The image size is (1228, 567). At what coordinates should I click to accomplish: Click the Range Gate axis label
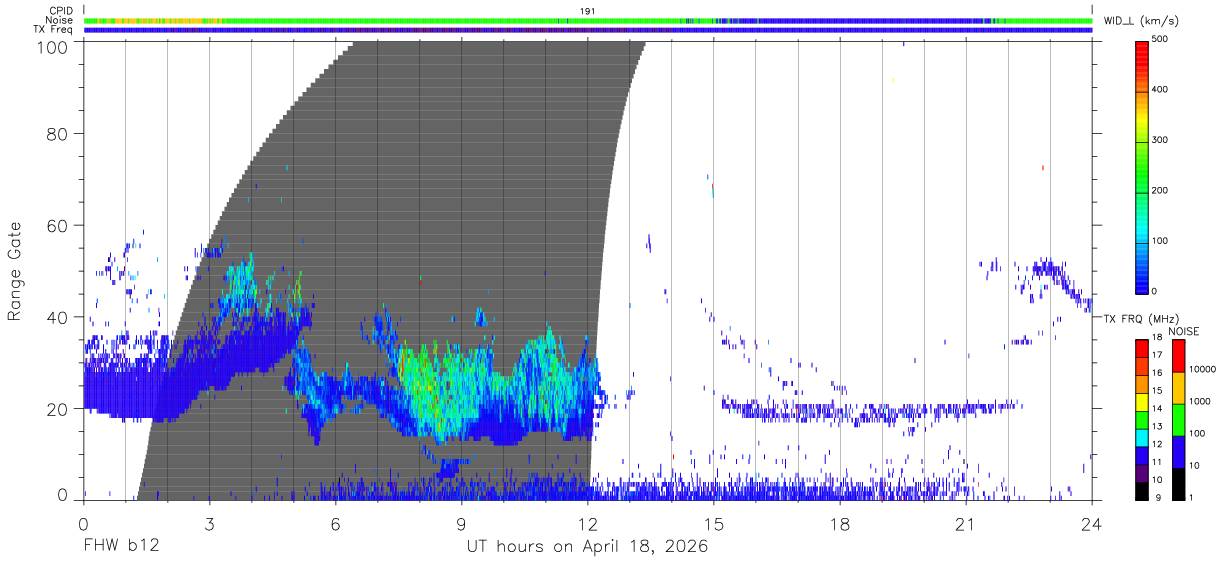[16, 271]
